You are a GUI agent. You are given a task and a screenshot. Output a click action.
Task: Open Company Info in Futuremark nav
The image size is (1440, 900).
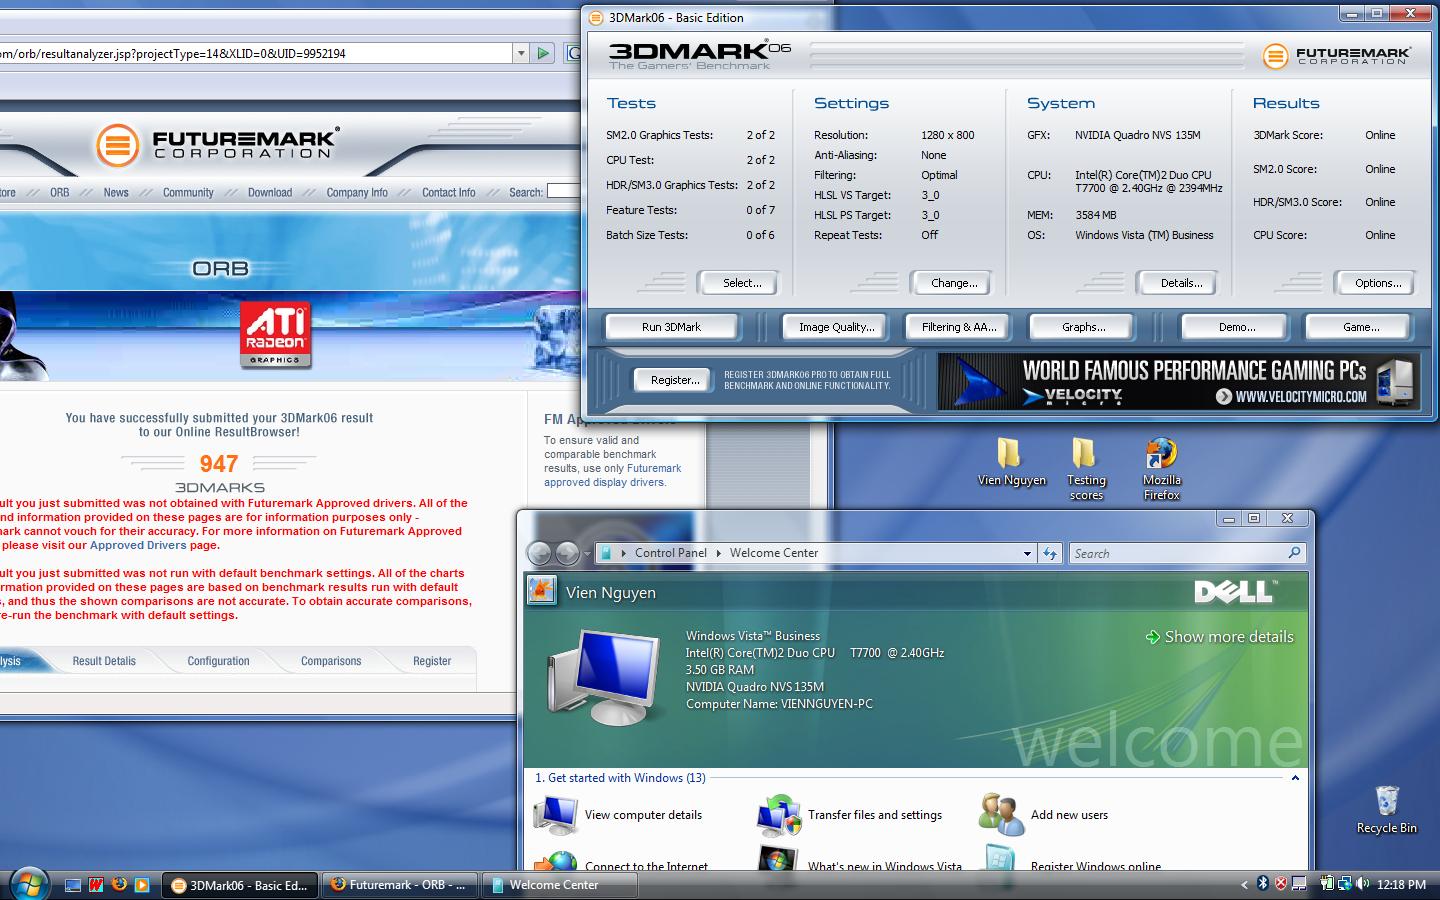pos(357,192)
